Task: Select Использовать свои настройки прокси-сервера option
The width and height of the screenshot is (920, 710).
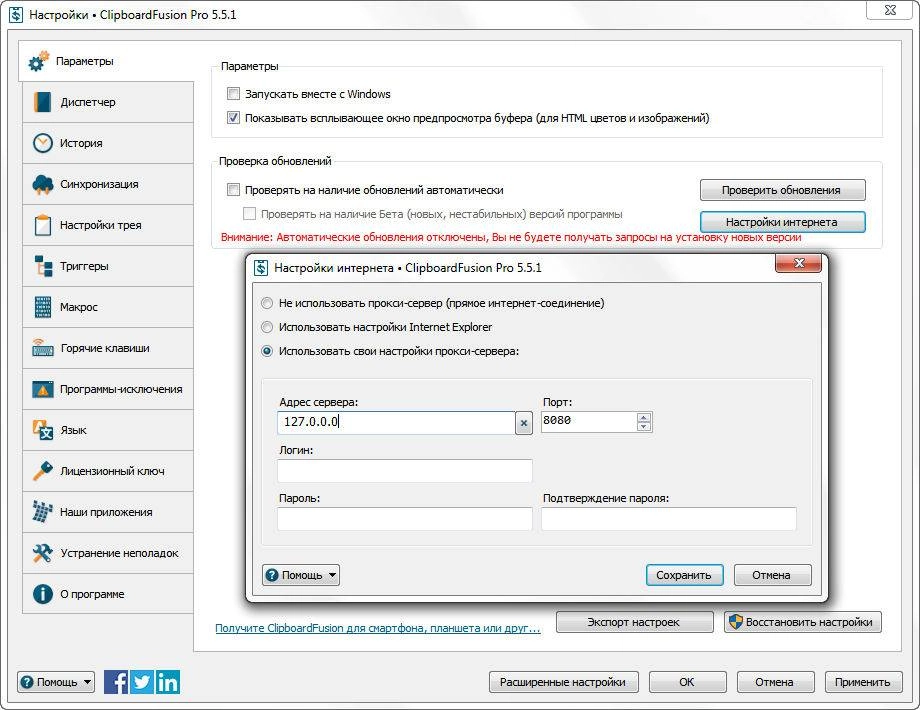Action: point(267,351)
